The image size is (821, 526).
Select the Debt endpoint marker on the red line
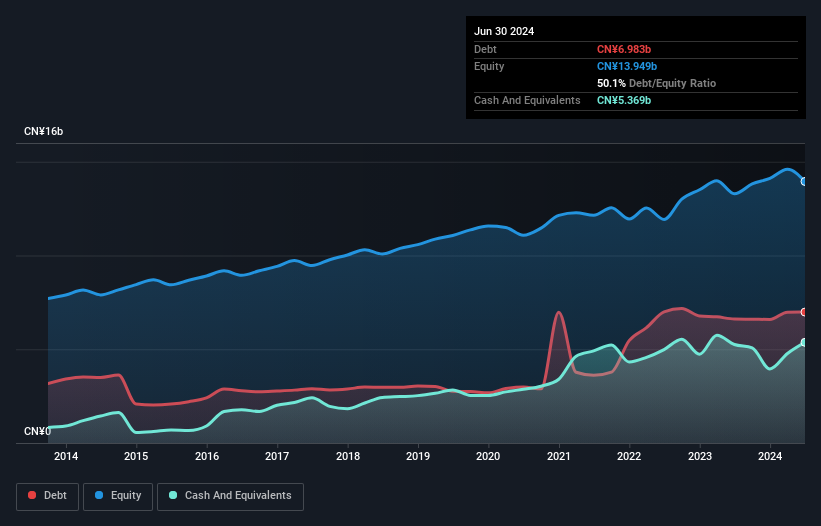[804, 312]
